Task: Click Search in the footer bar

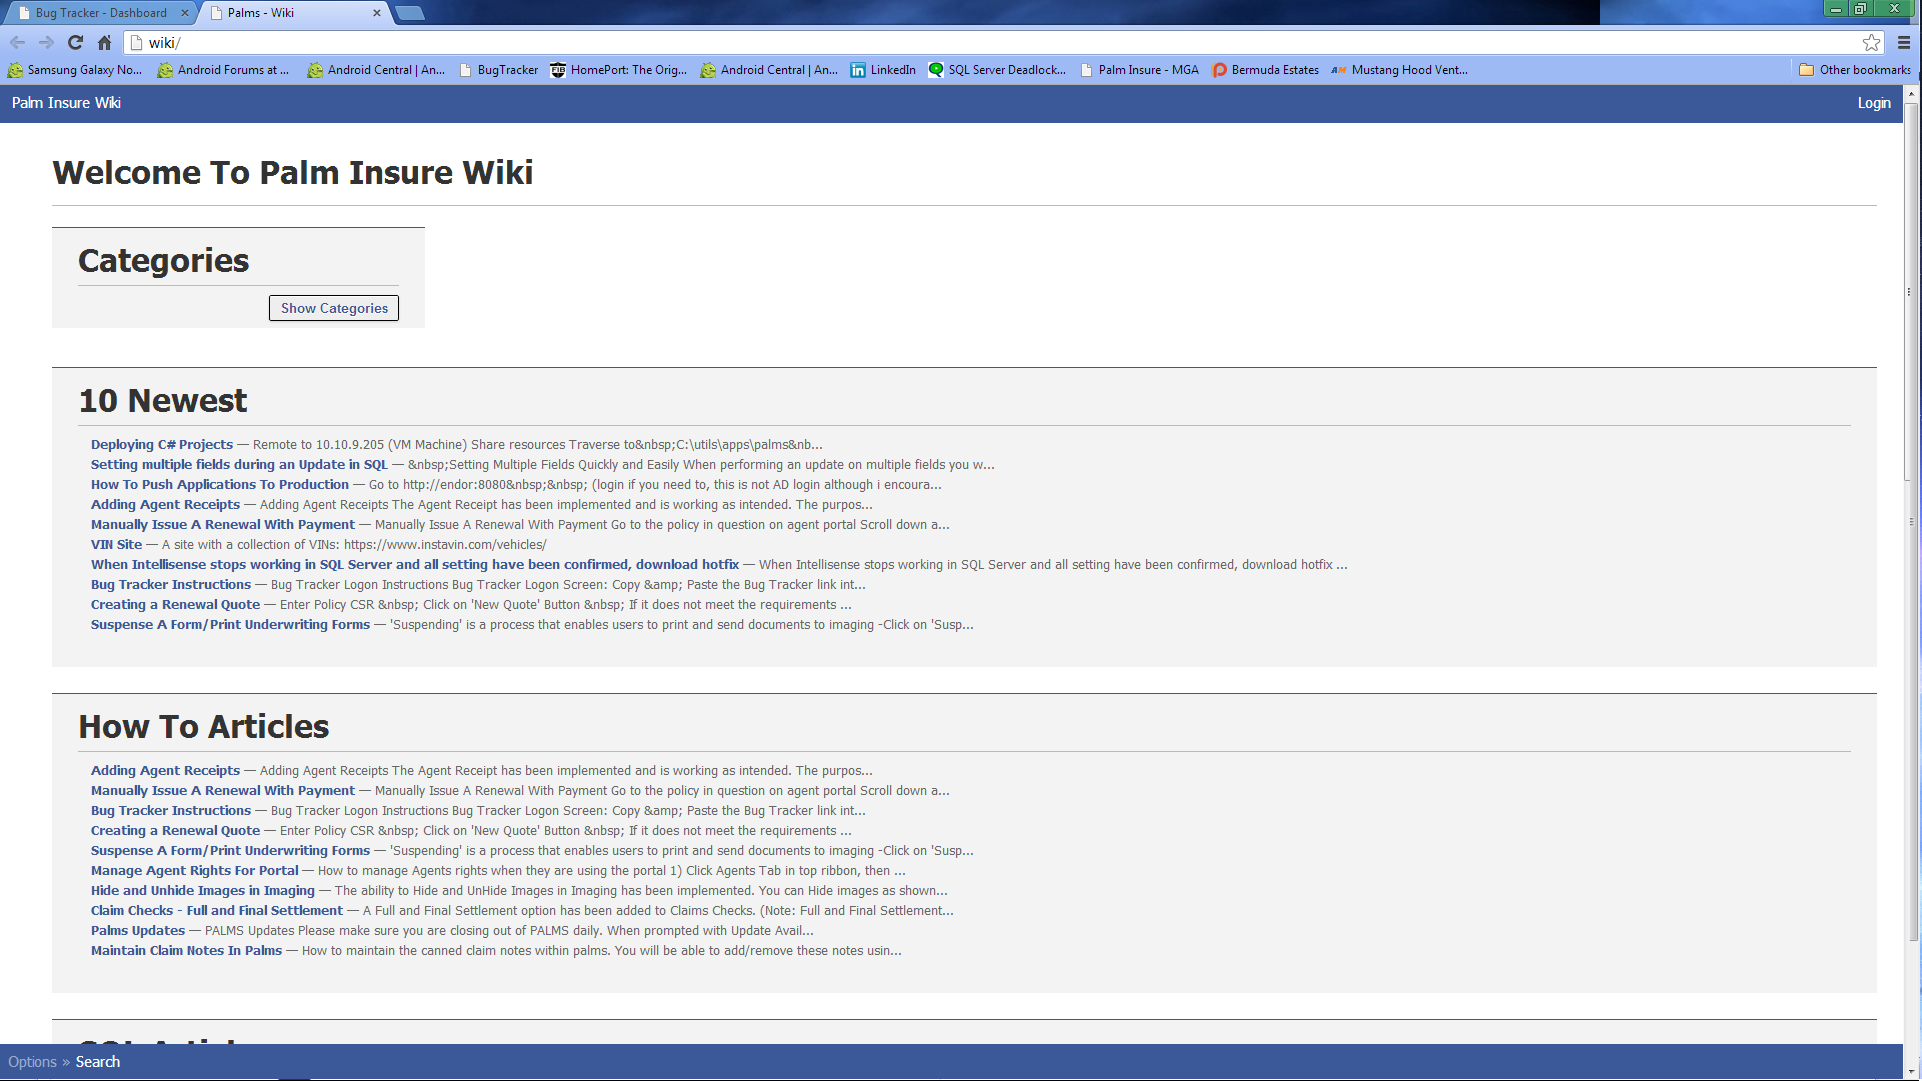Action: (98, 1062)
